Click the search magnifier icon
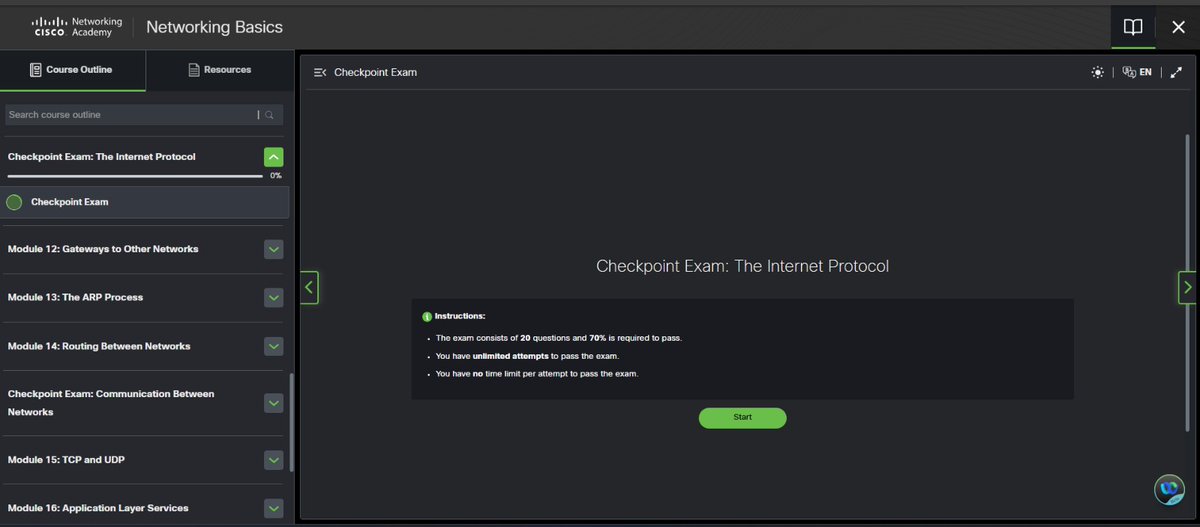Screen dimensions: 1200x527 270,115
